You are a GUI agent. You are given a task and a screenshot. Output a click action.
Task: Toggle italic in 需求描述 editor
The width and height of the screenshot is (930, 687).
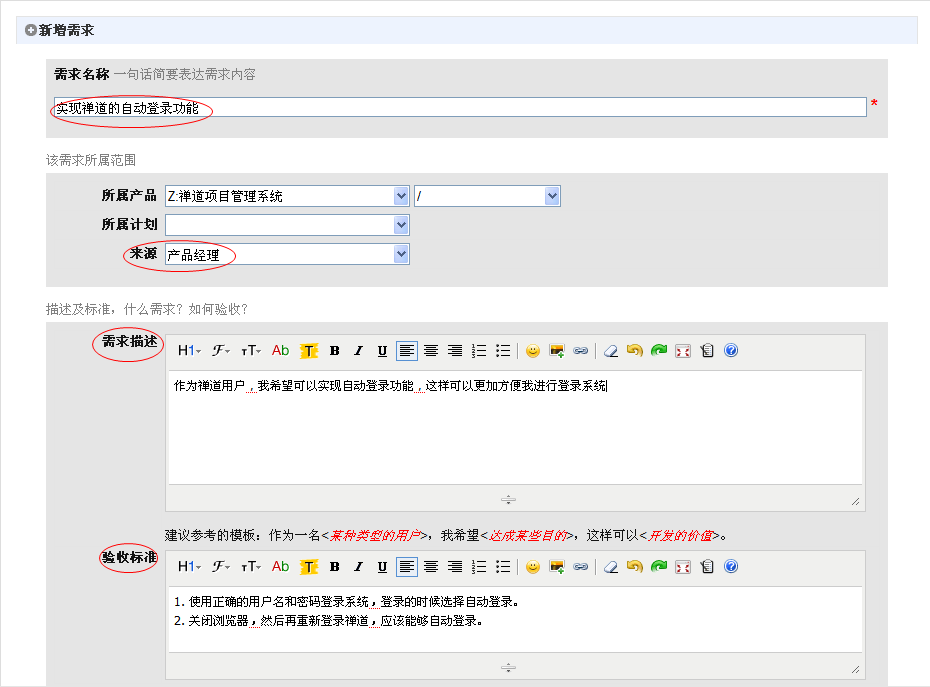point(358,351)
